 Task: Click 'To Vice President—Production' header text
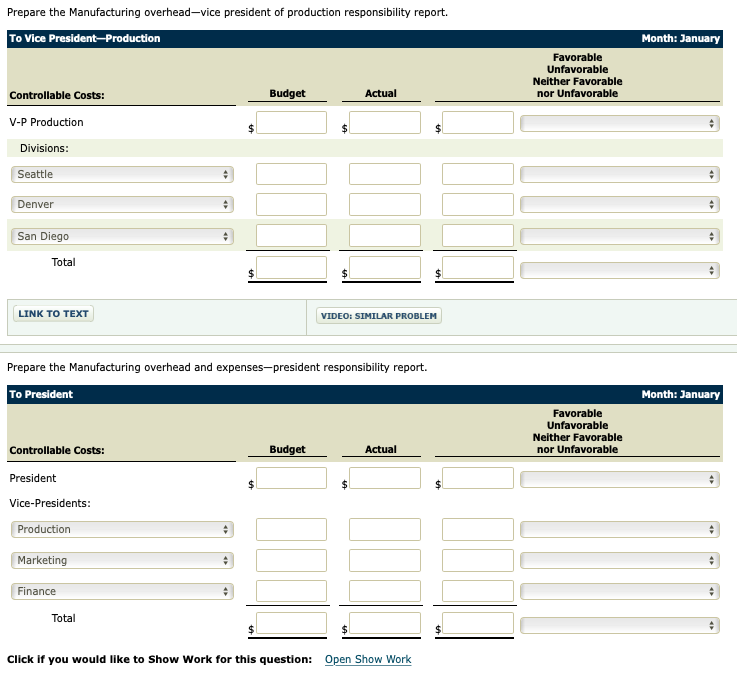point(85,39)
